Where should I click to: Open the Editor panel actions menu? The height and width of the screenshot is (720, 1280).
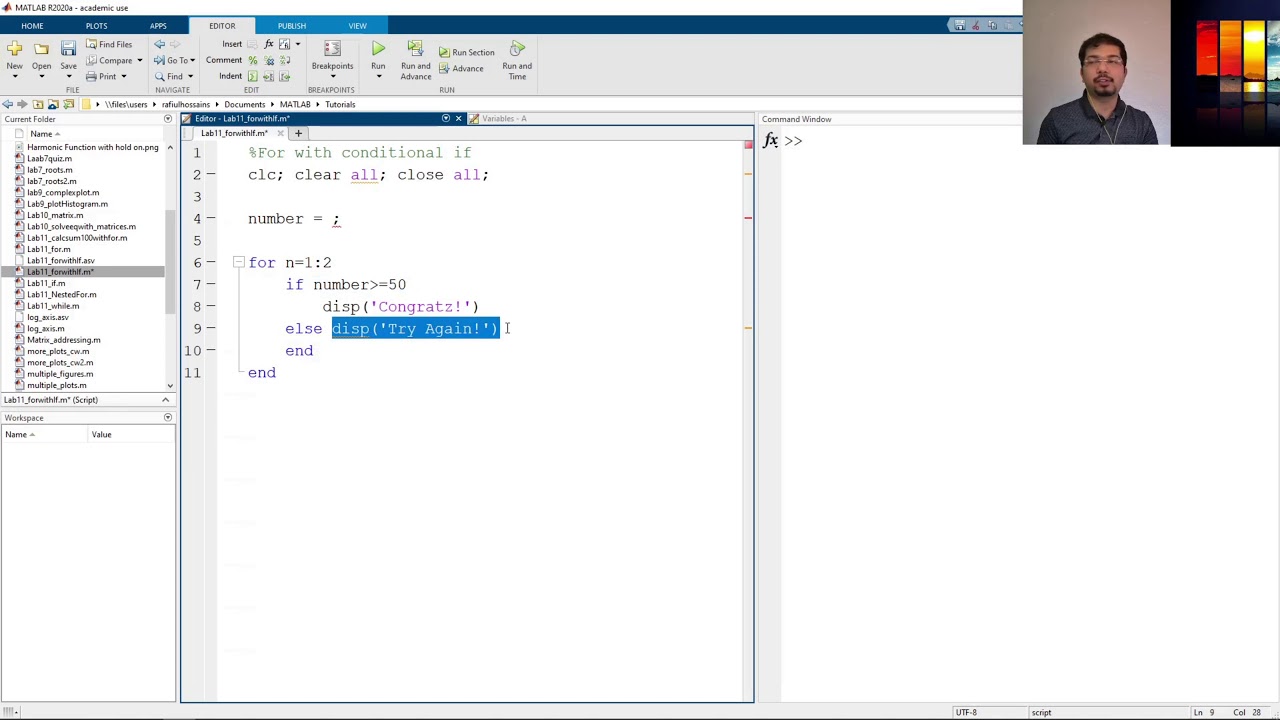446,119
